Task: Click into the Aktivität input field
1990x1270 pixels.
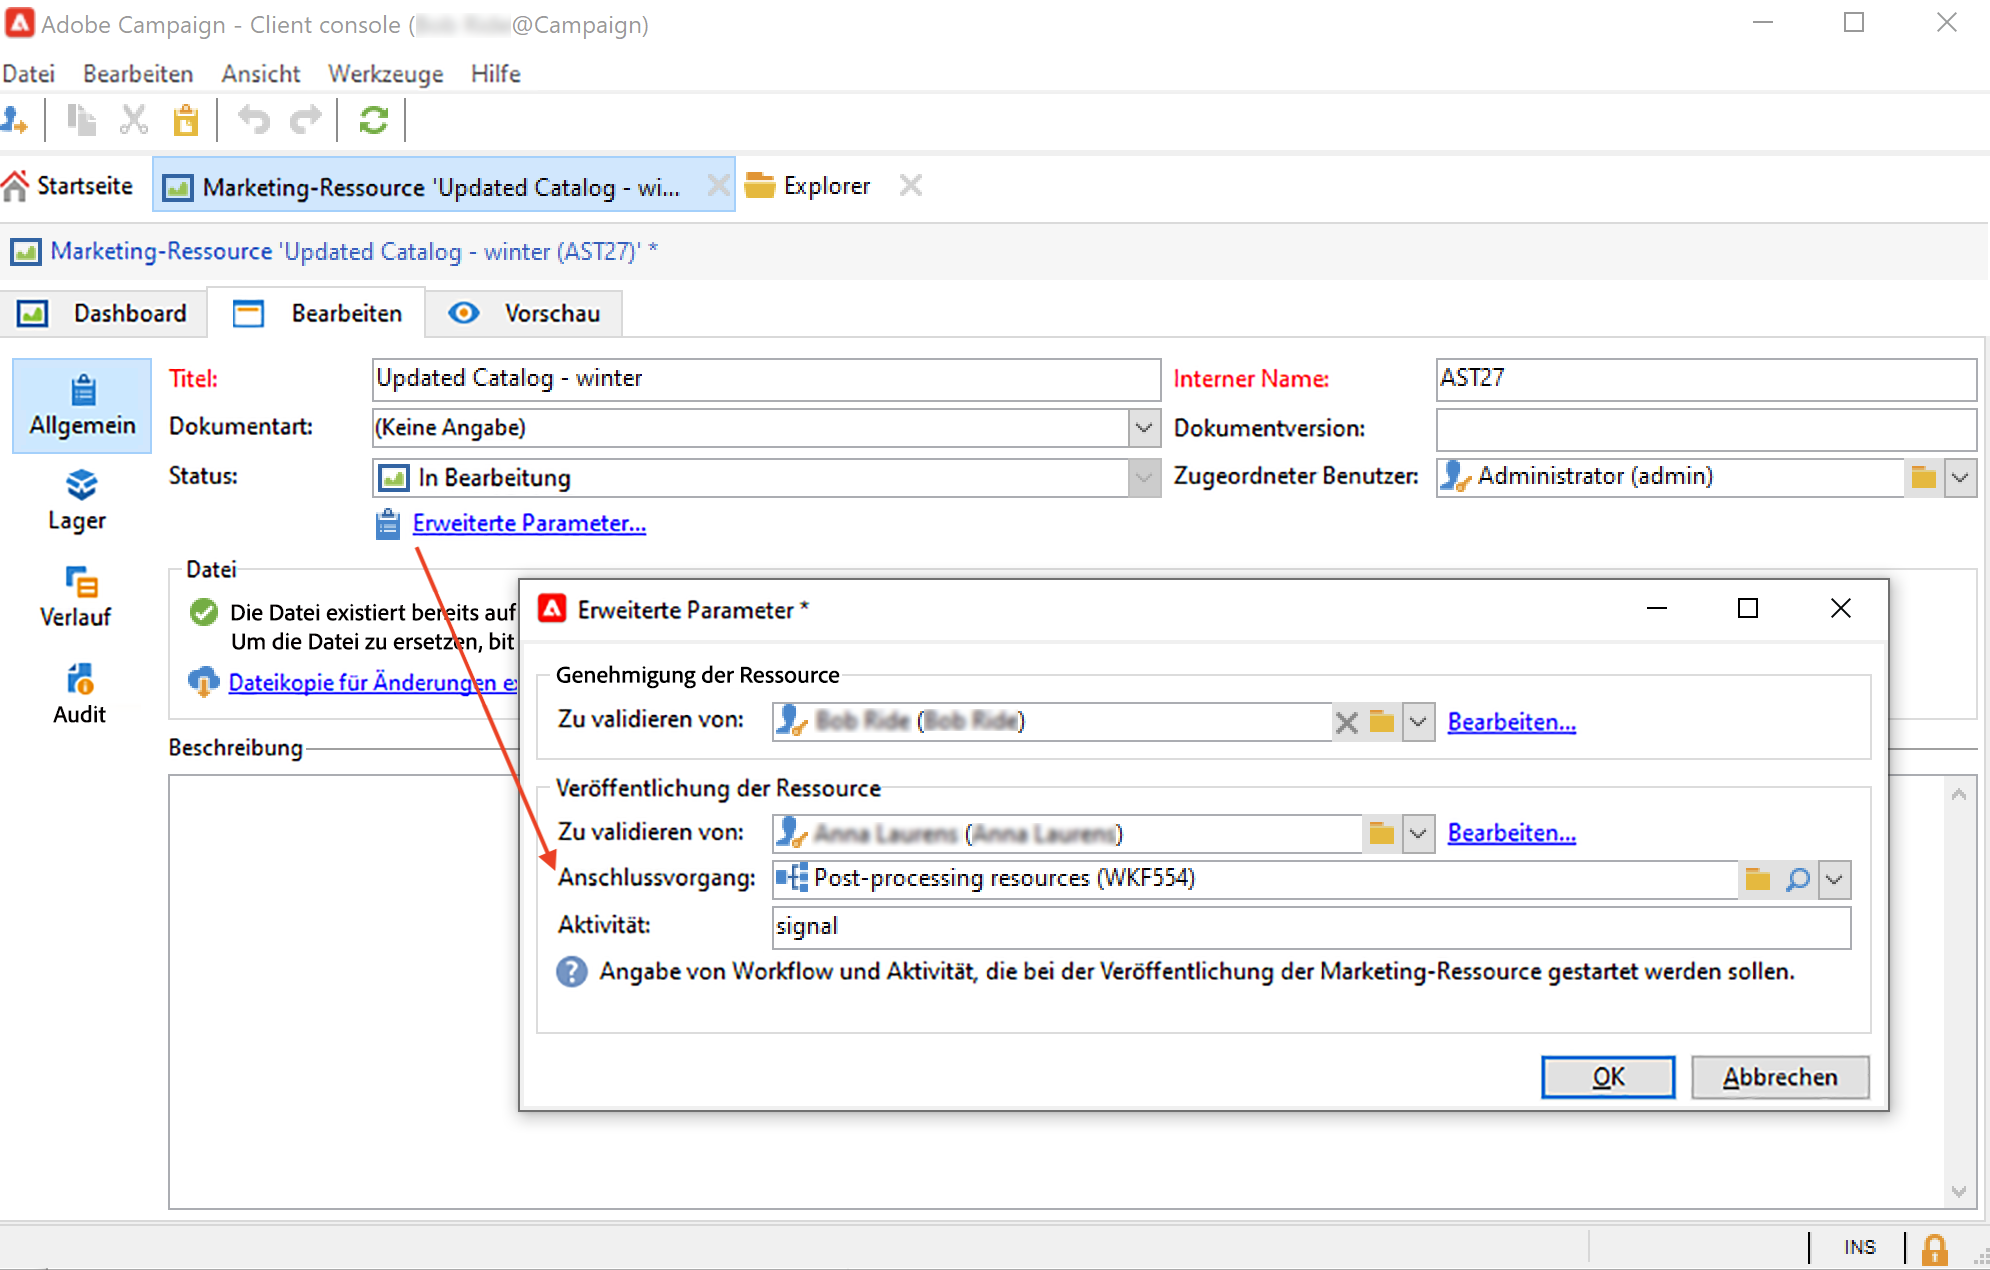Action: (x=1310, y=927)
